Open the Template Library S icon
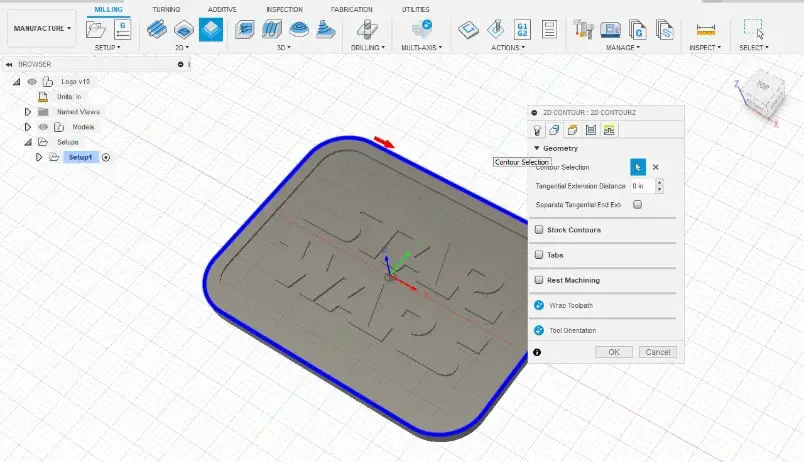This screenshot has width=804, height=462. click(665, 29)
